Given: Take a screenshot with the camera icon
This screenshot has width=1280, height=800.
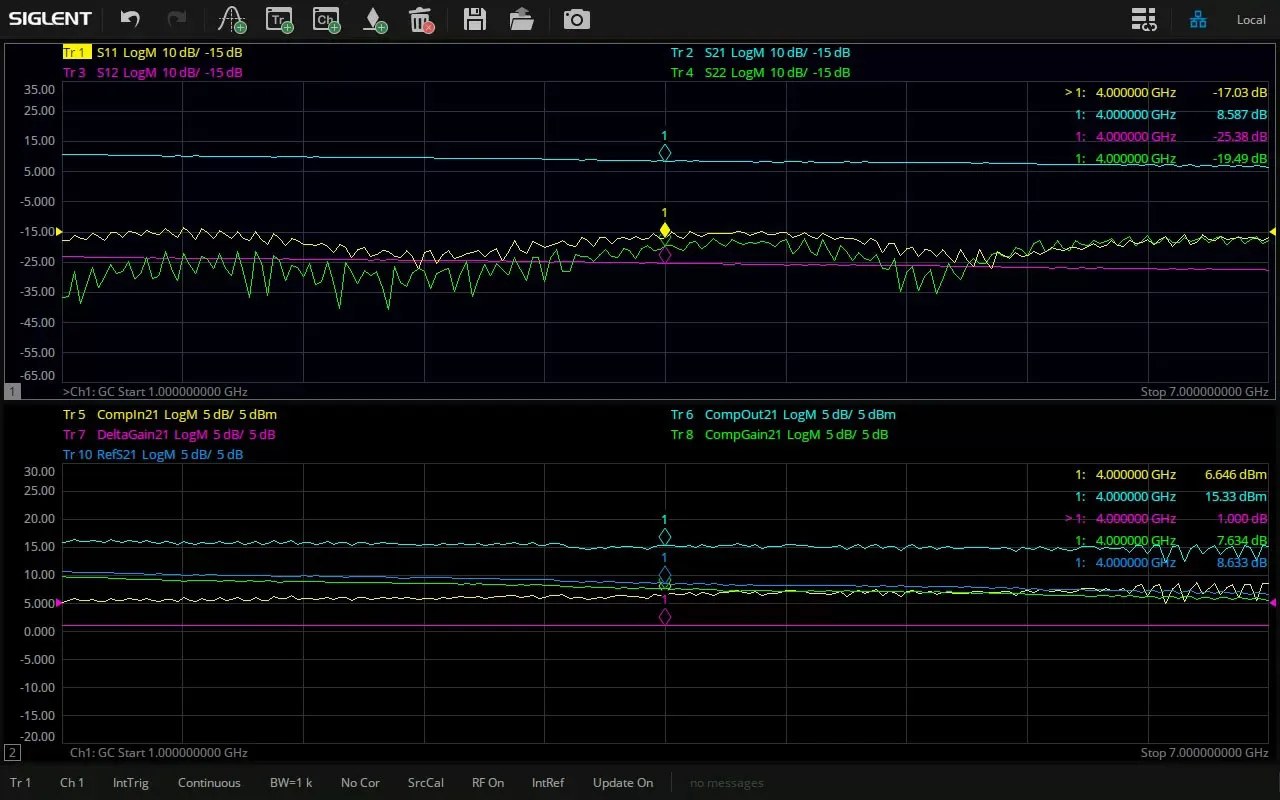Looking at the screenshot, I should coord(576,19).
